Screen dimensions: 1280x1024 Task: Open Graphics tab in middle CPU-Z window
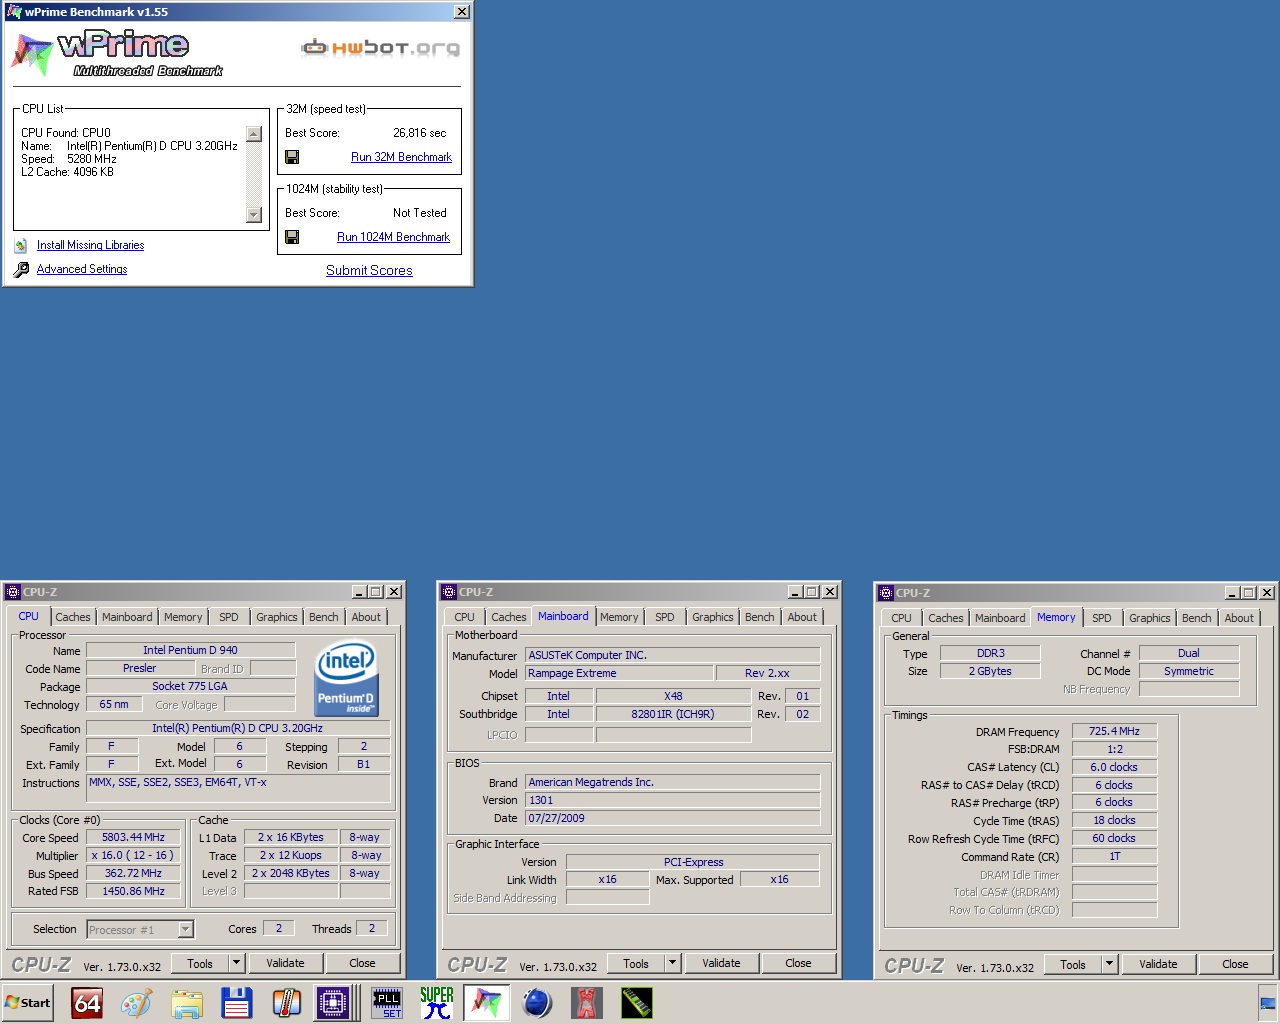(712, 617)
